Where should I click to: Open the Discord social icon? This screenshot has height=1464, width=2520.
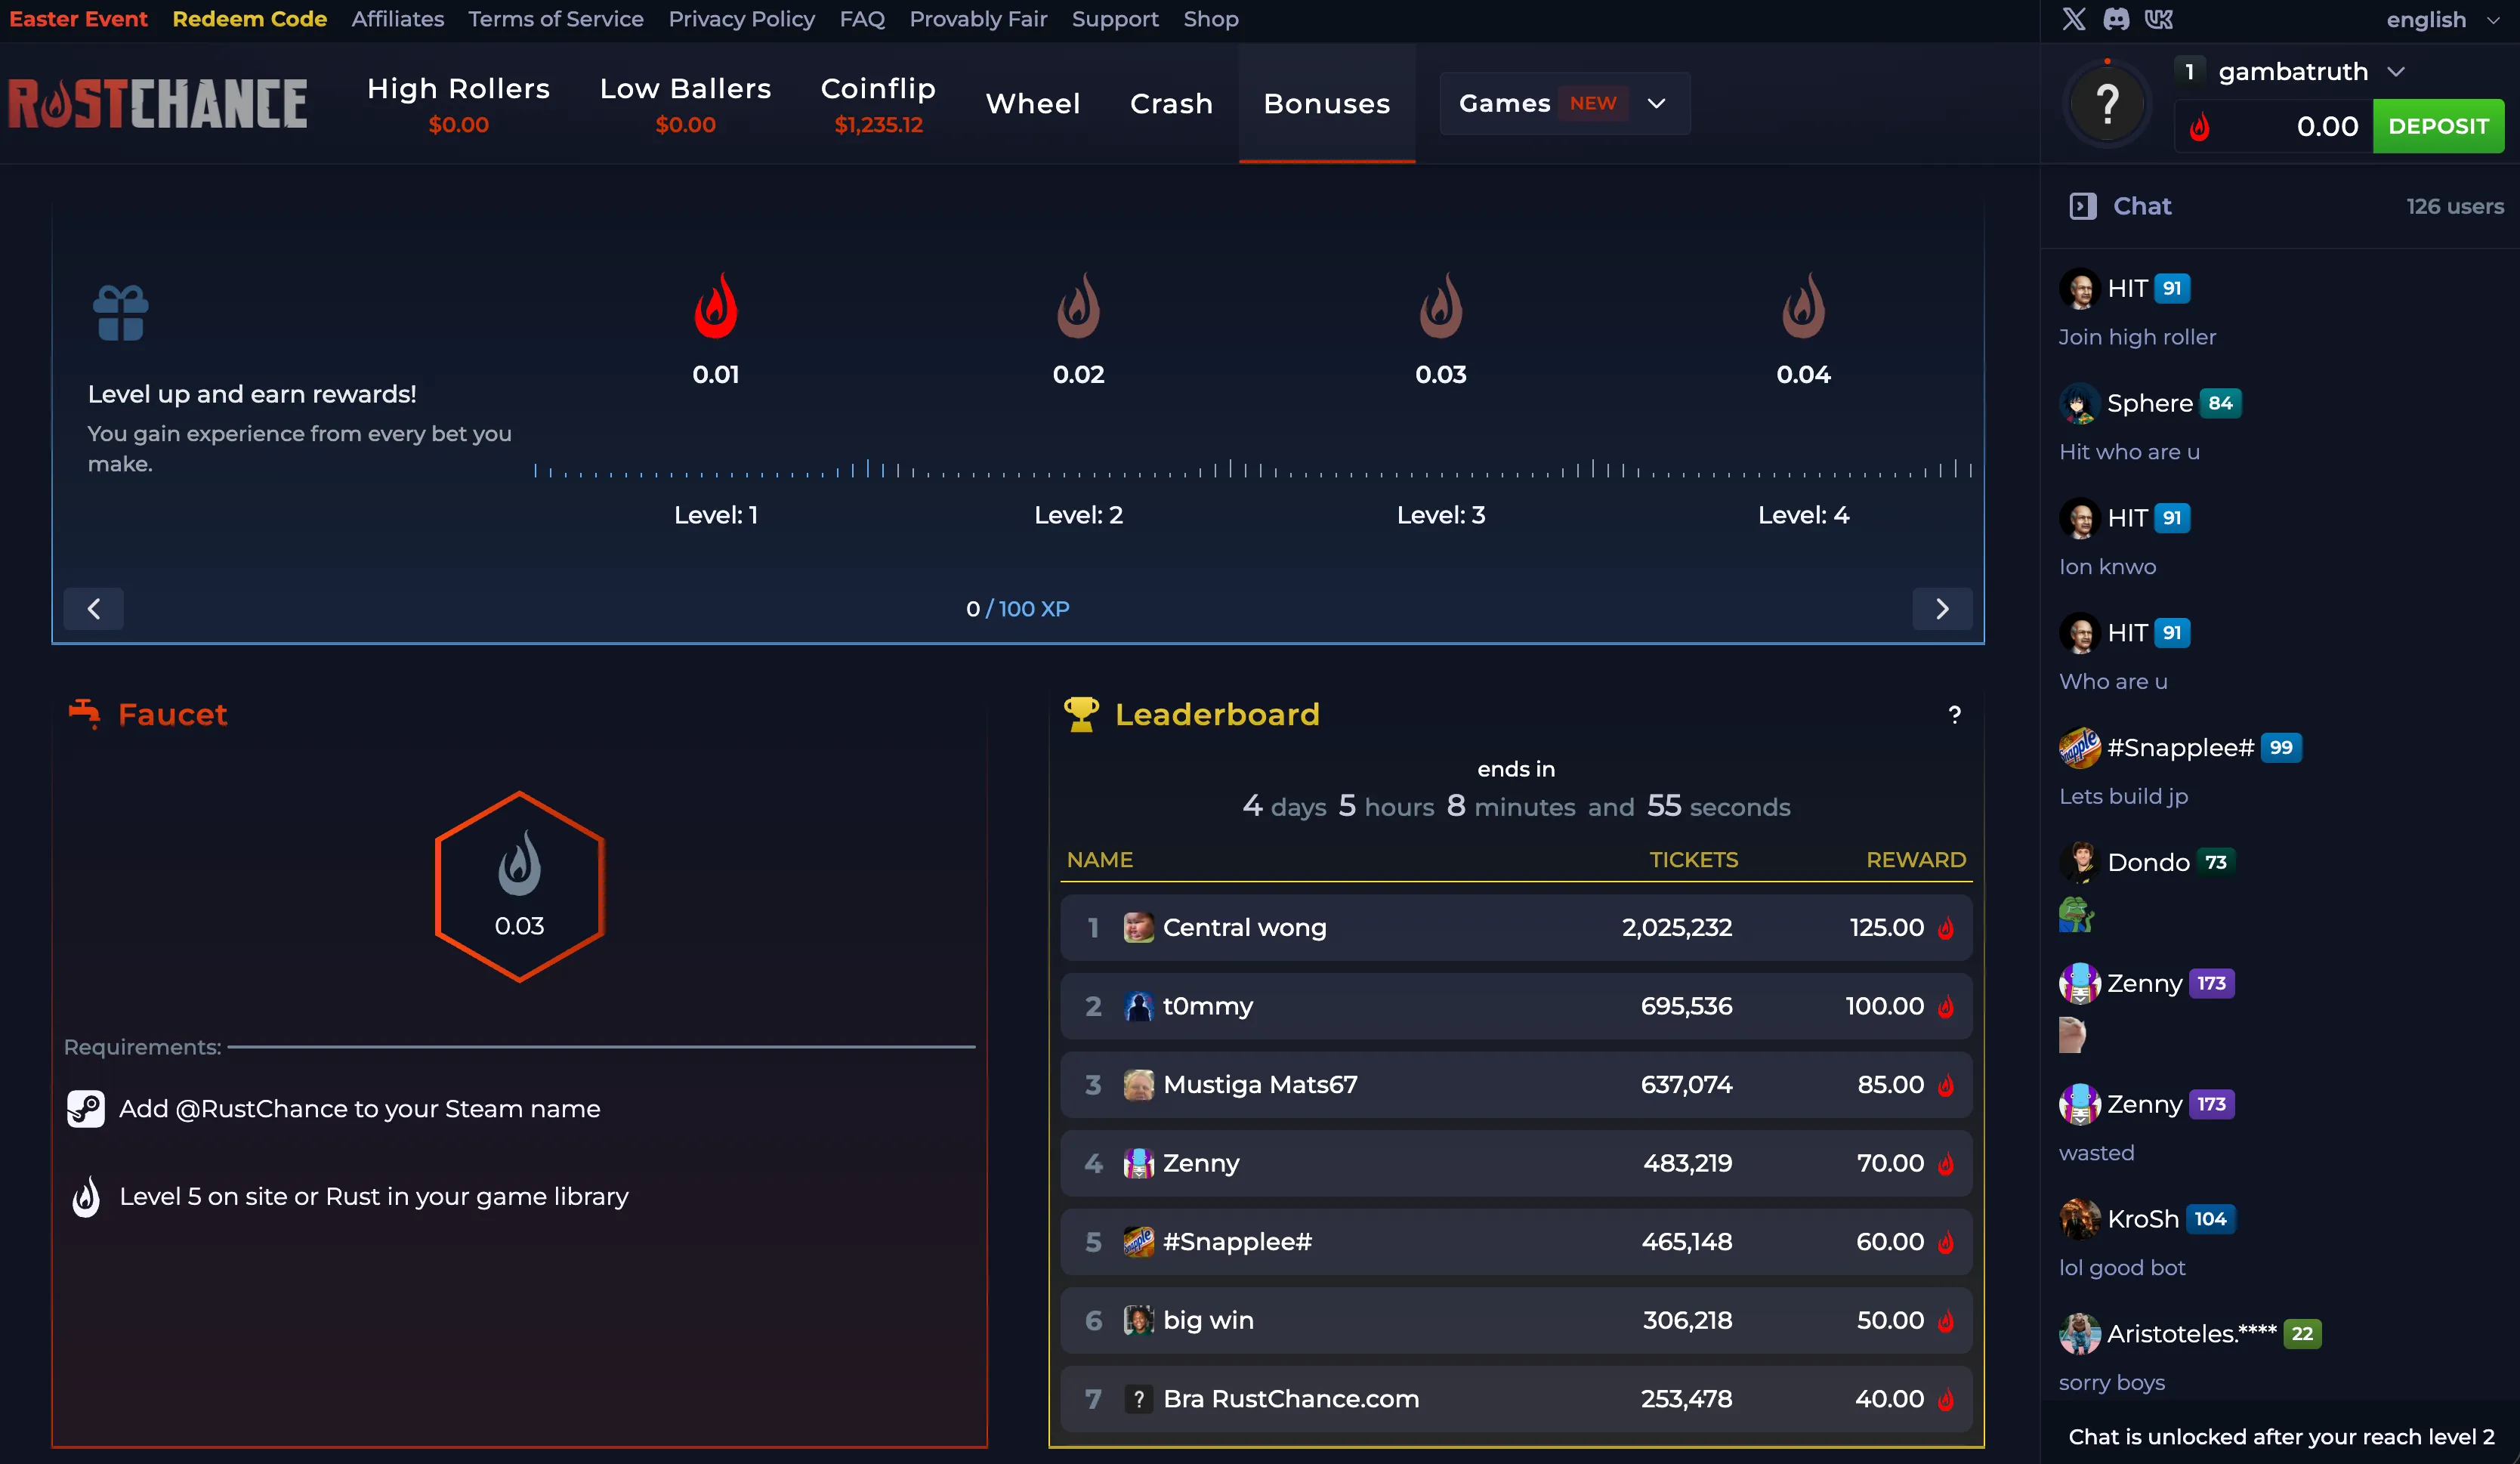pyautogui.click(x=2116, y=19)
